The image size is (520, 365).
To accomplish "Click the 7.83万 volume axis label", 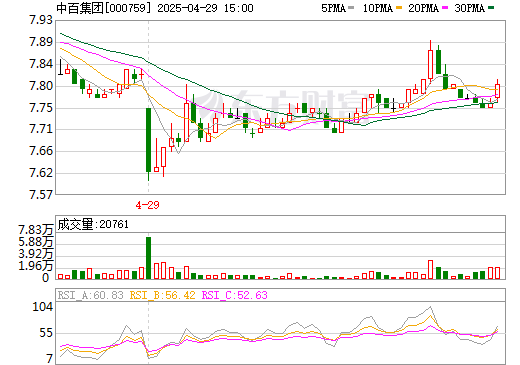I will (36, 230).
